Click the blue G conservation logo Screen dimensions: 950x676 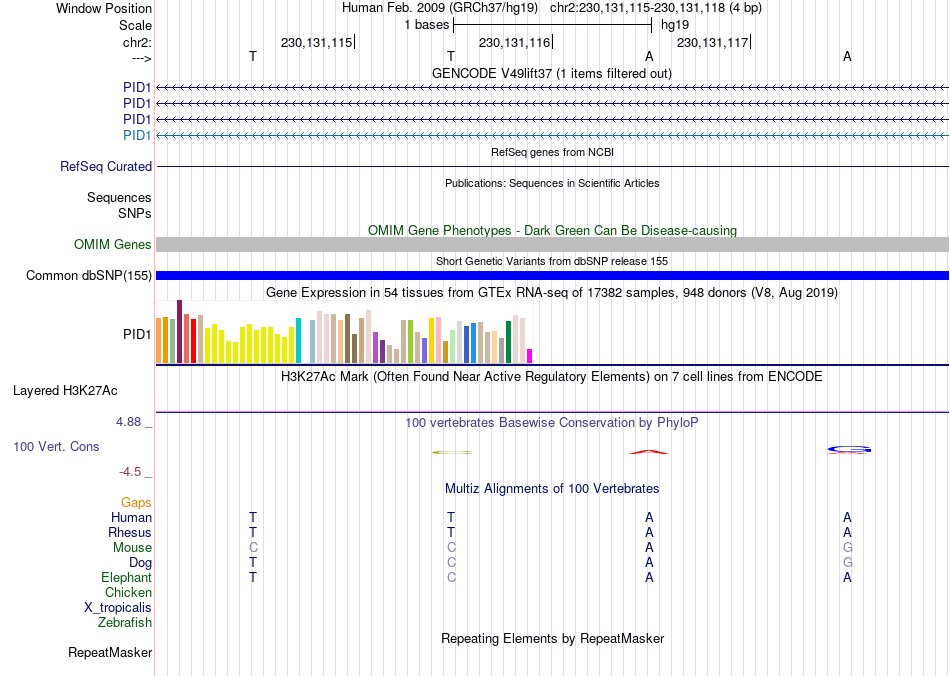pyautogui.click(x=849, y=449)
